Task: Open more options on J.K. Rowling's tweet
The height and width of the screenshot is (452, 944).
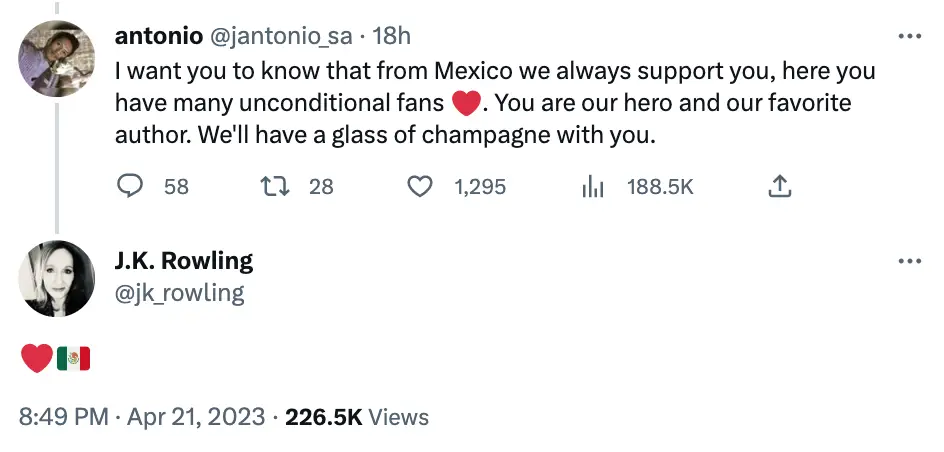Action: pyautogui.click(x=909, y=262)
